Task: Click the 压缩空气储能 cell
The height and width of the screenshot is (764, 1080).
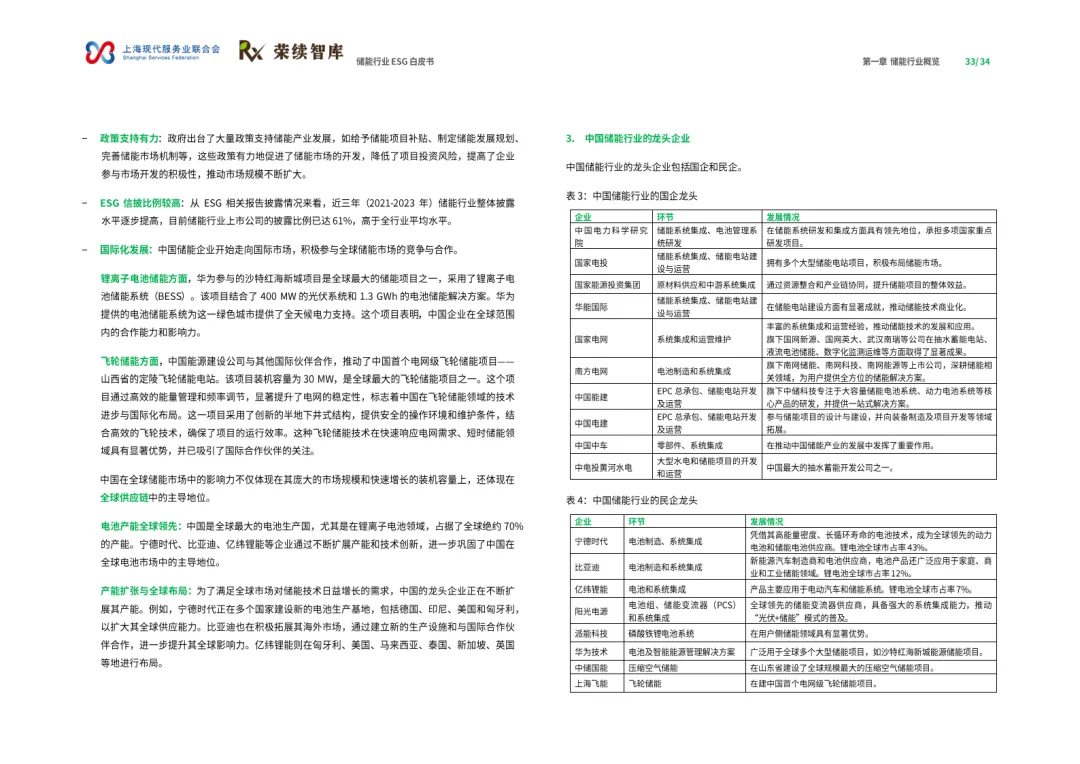Action: coord(685,668)
